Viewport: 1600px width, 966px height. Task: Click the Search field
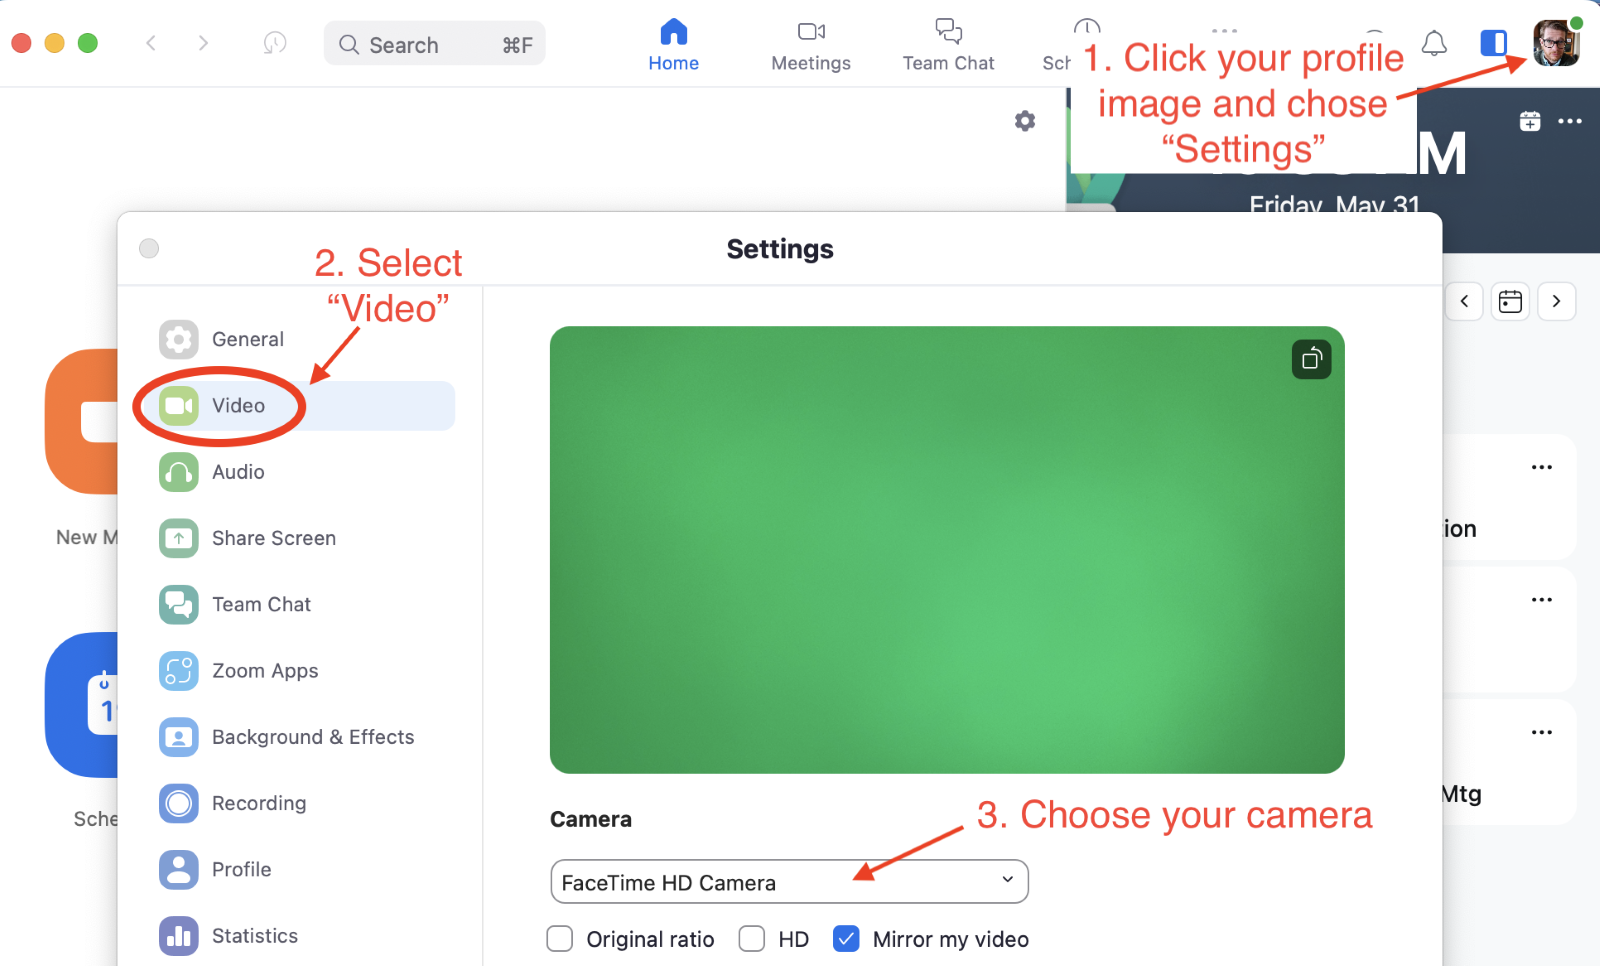pyautogui.click(x=434, y=44)
